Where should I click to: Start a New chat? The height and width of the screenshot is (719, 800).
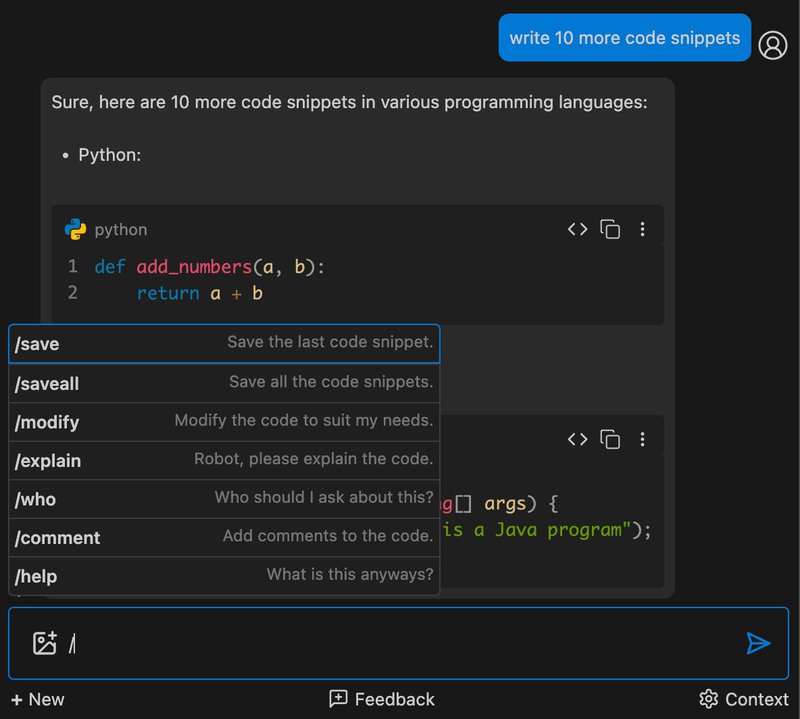pyautogui.click(x=38, y=699)
